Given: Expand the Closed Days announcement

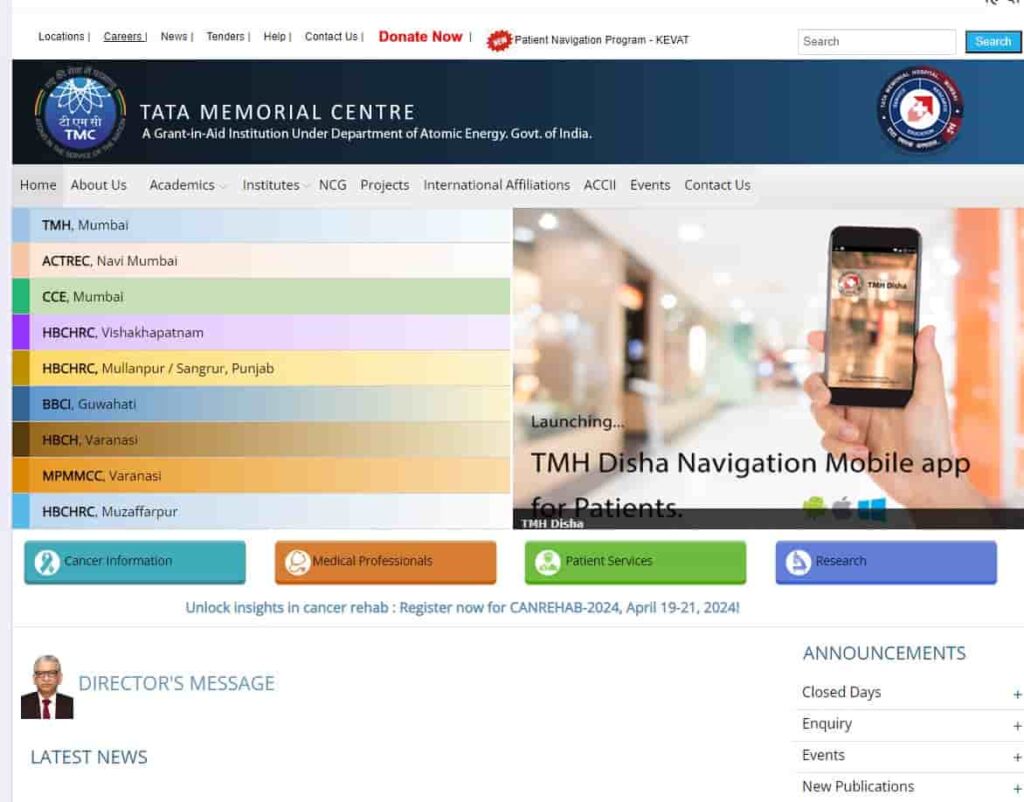Looking at the screenshot, I should coord(841,692).
